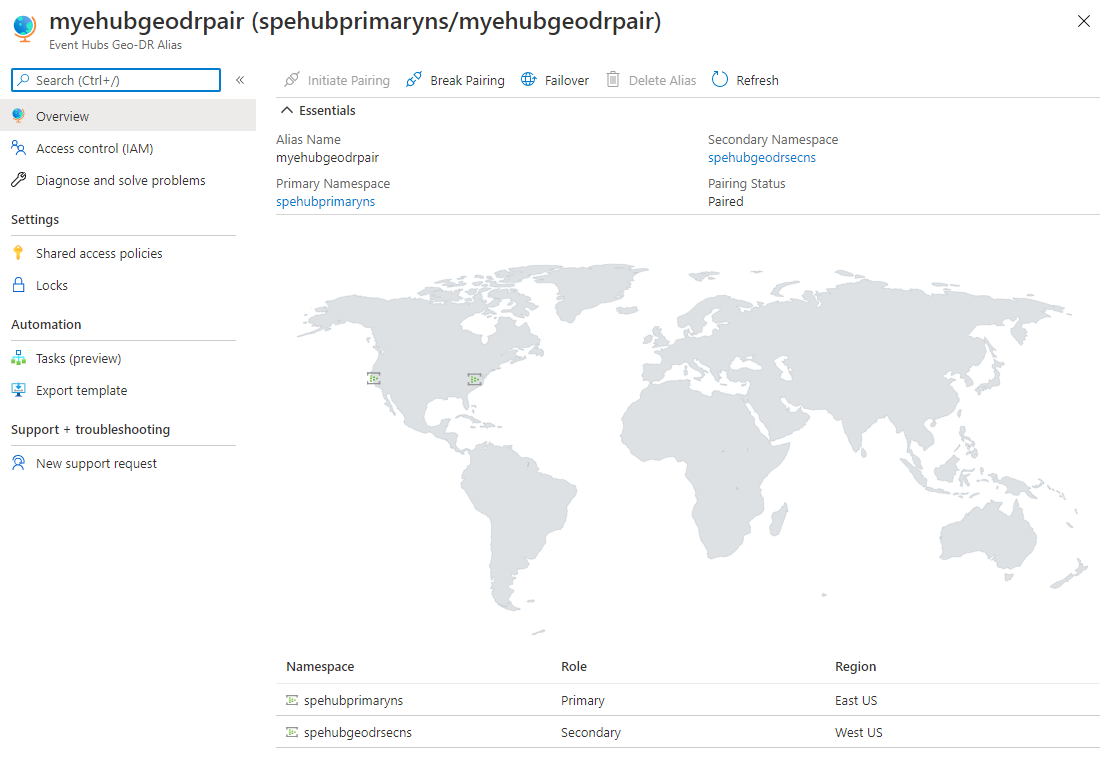The image size is (1104, 759).
Task: Click the Failover globe icon
Action: [x=529, y=80]
